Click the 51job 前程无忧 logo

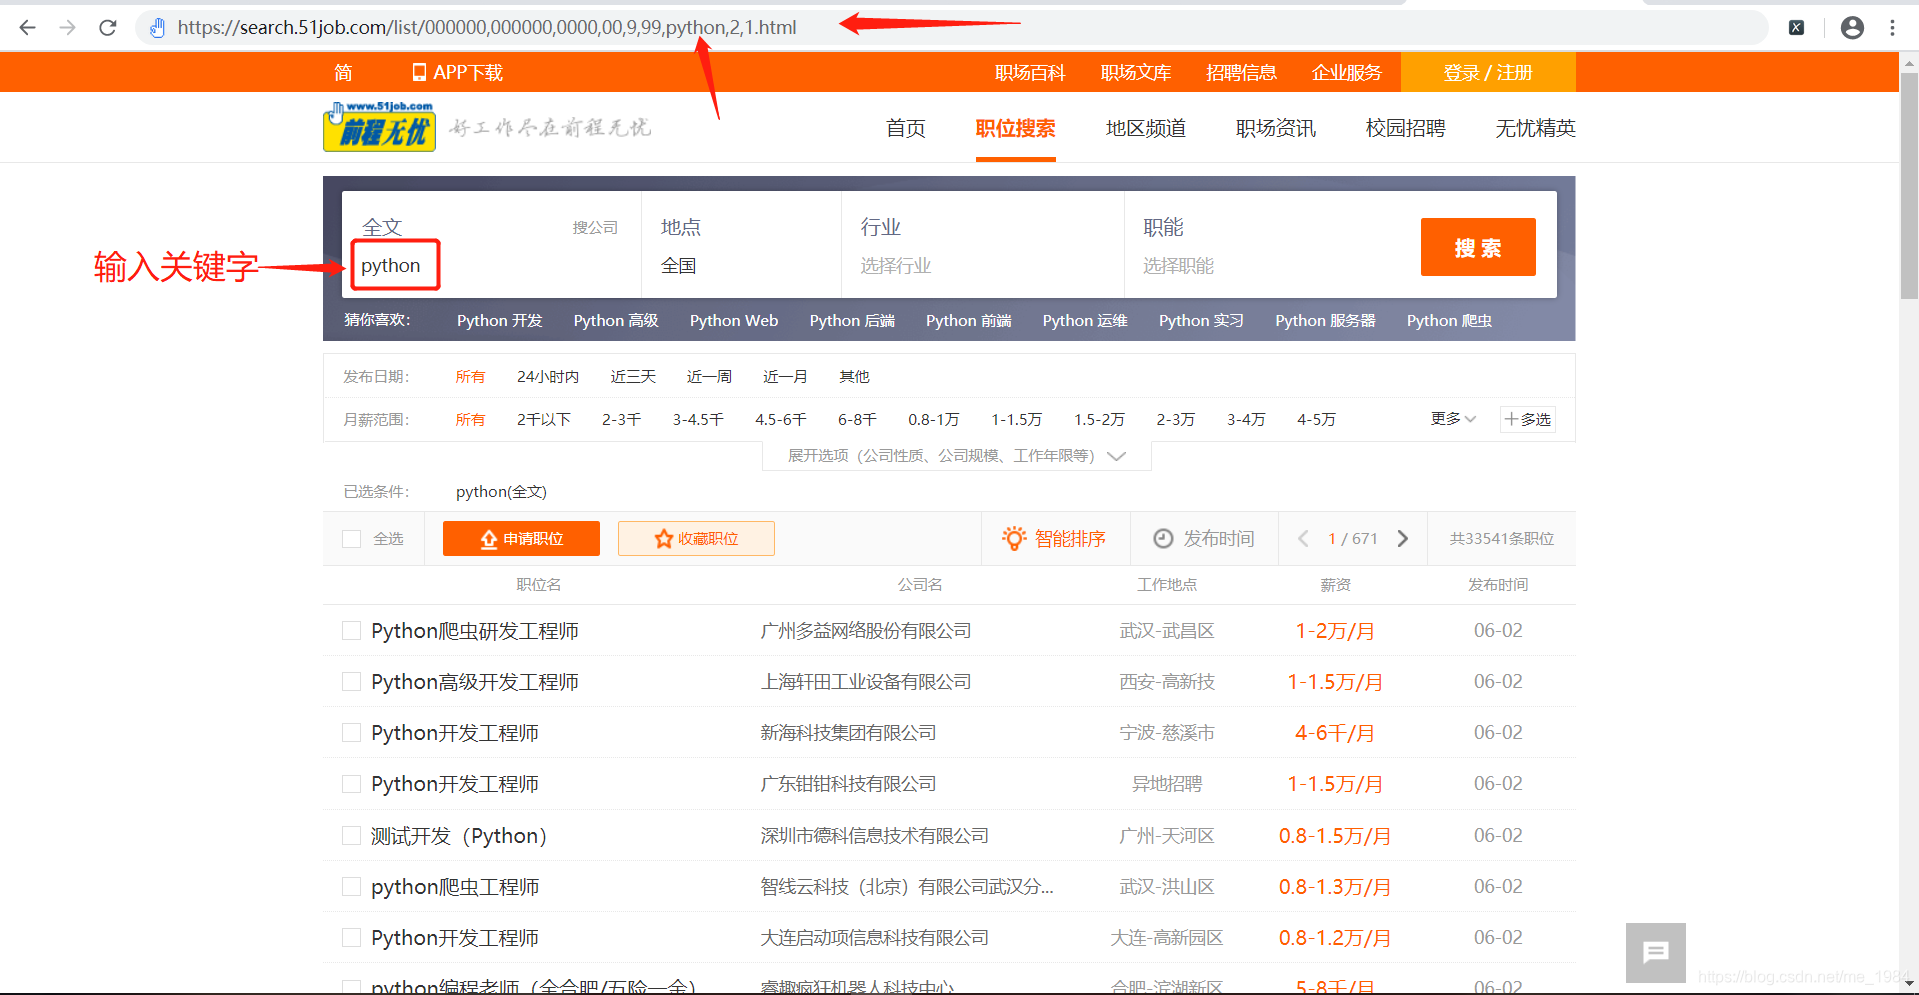click(x=379, y=127)
